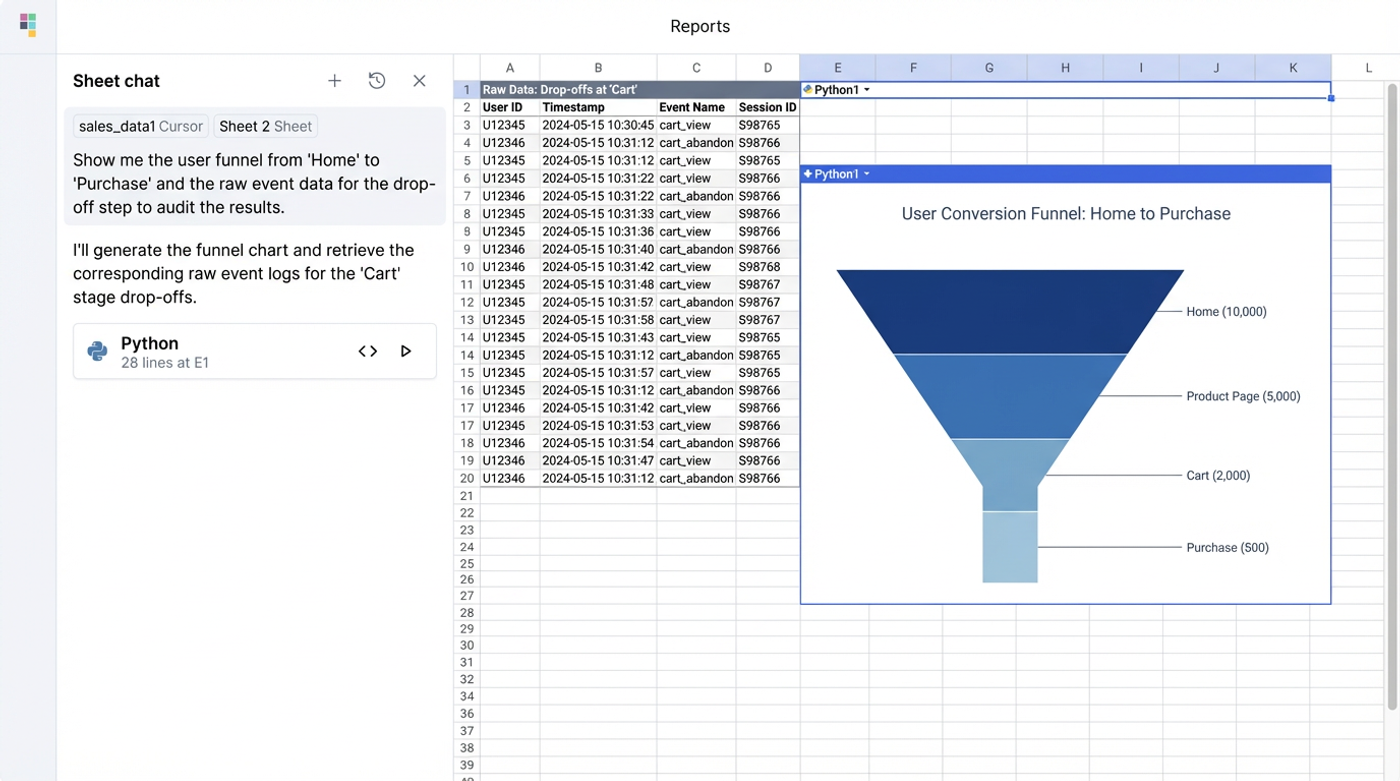This screenshot has width=1400, height=781.
Task: Click the 'Sheet chat' heading
Action: tap(116, 81)
